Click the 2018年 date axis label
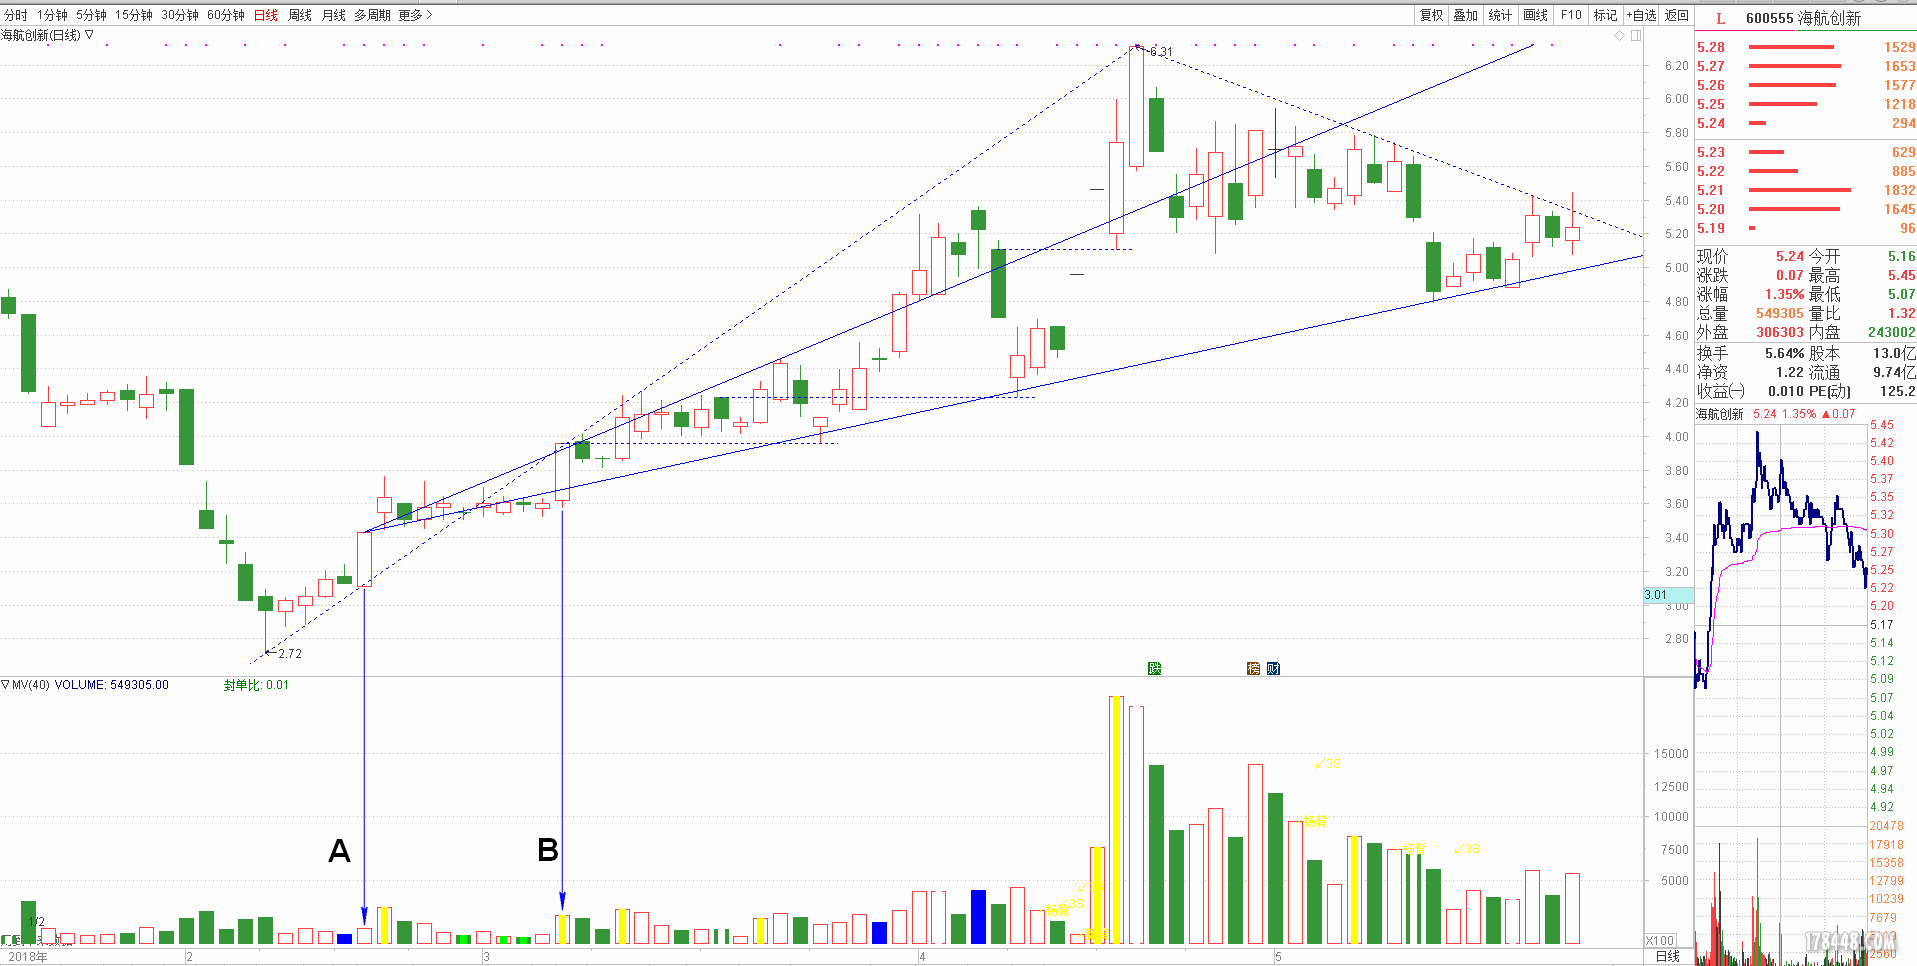Image resolution: width=1917 pixels, height=966 pixels. 28,957
